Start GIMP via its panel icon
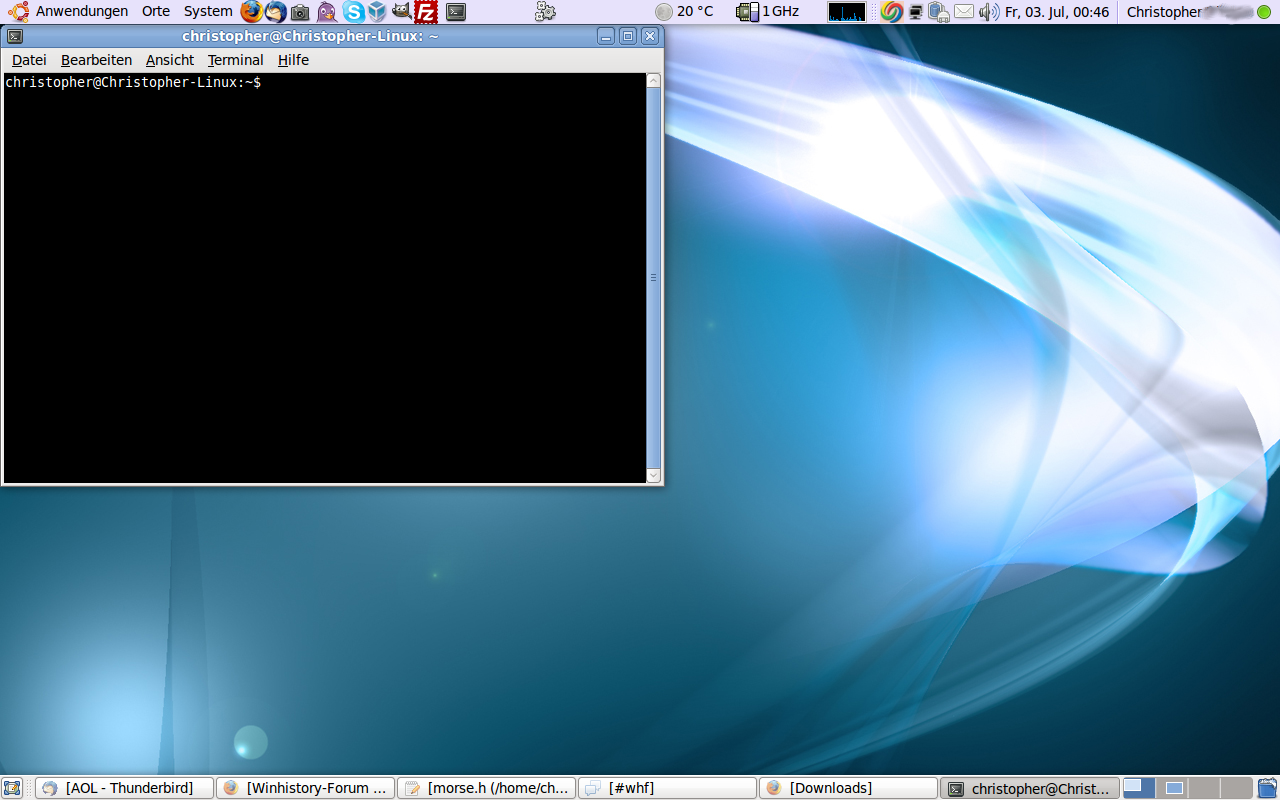This screenshot has height=800, width=1280. pos(401,12)
